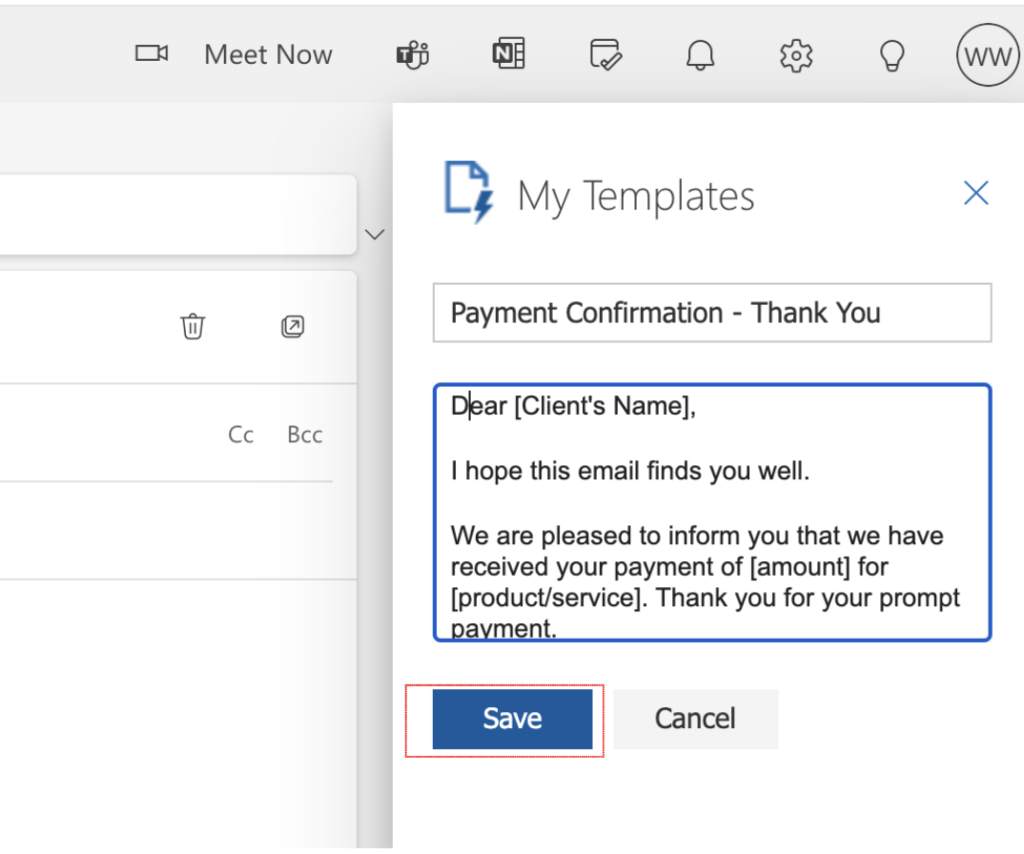This screenshot has height=854, width=1024.
Task: Pop out the message to a new window
Action: pyautogui.click(x=292, y=326)
